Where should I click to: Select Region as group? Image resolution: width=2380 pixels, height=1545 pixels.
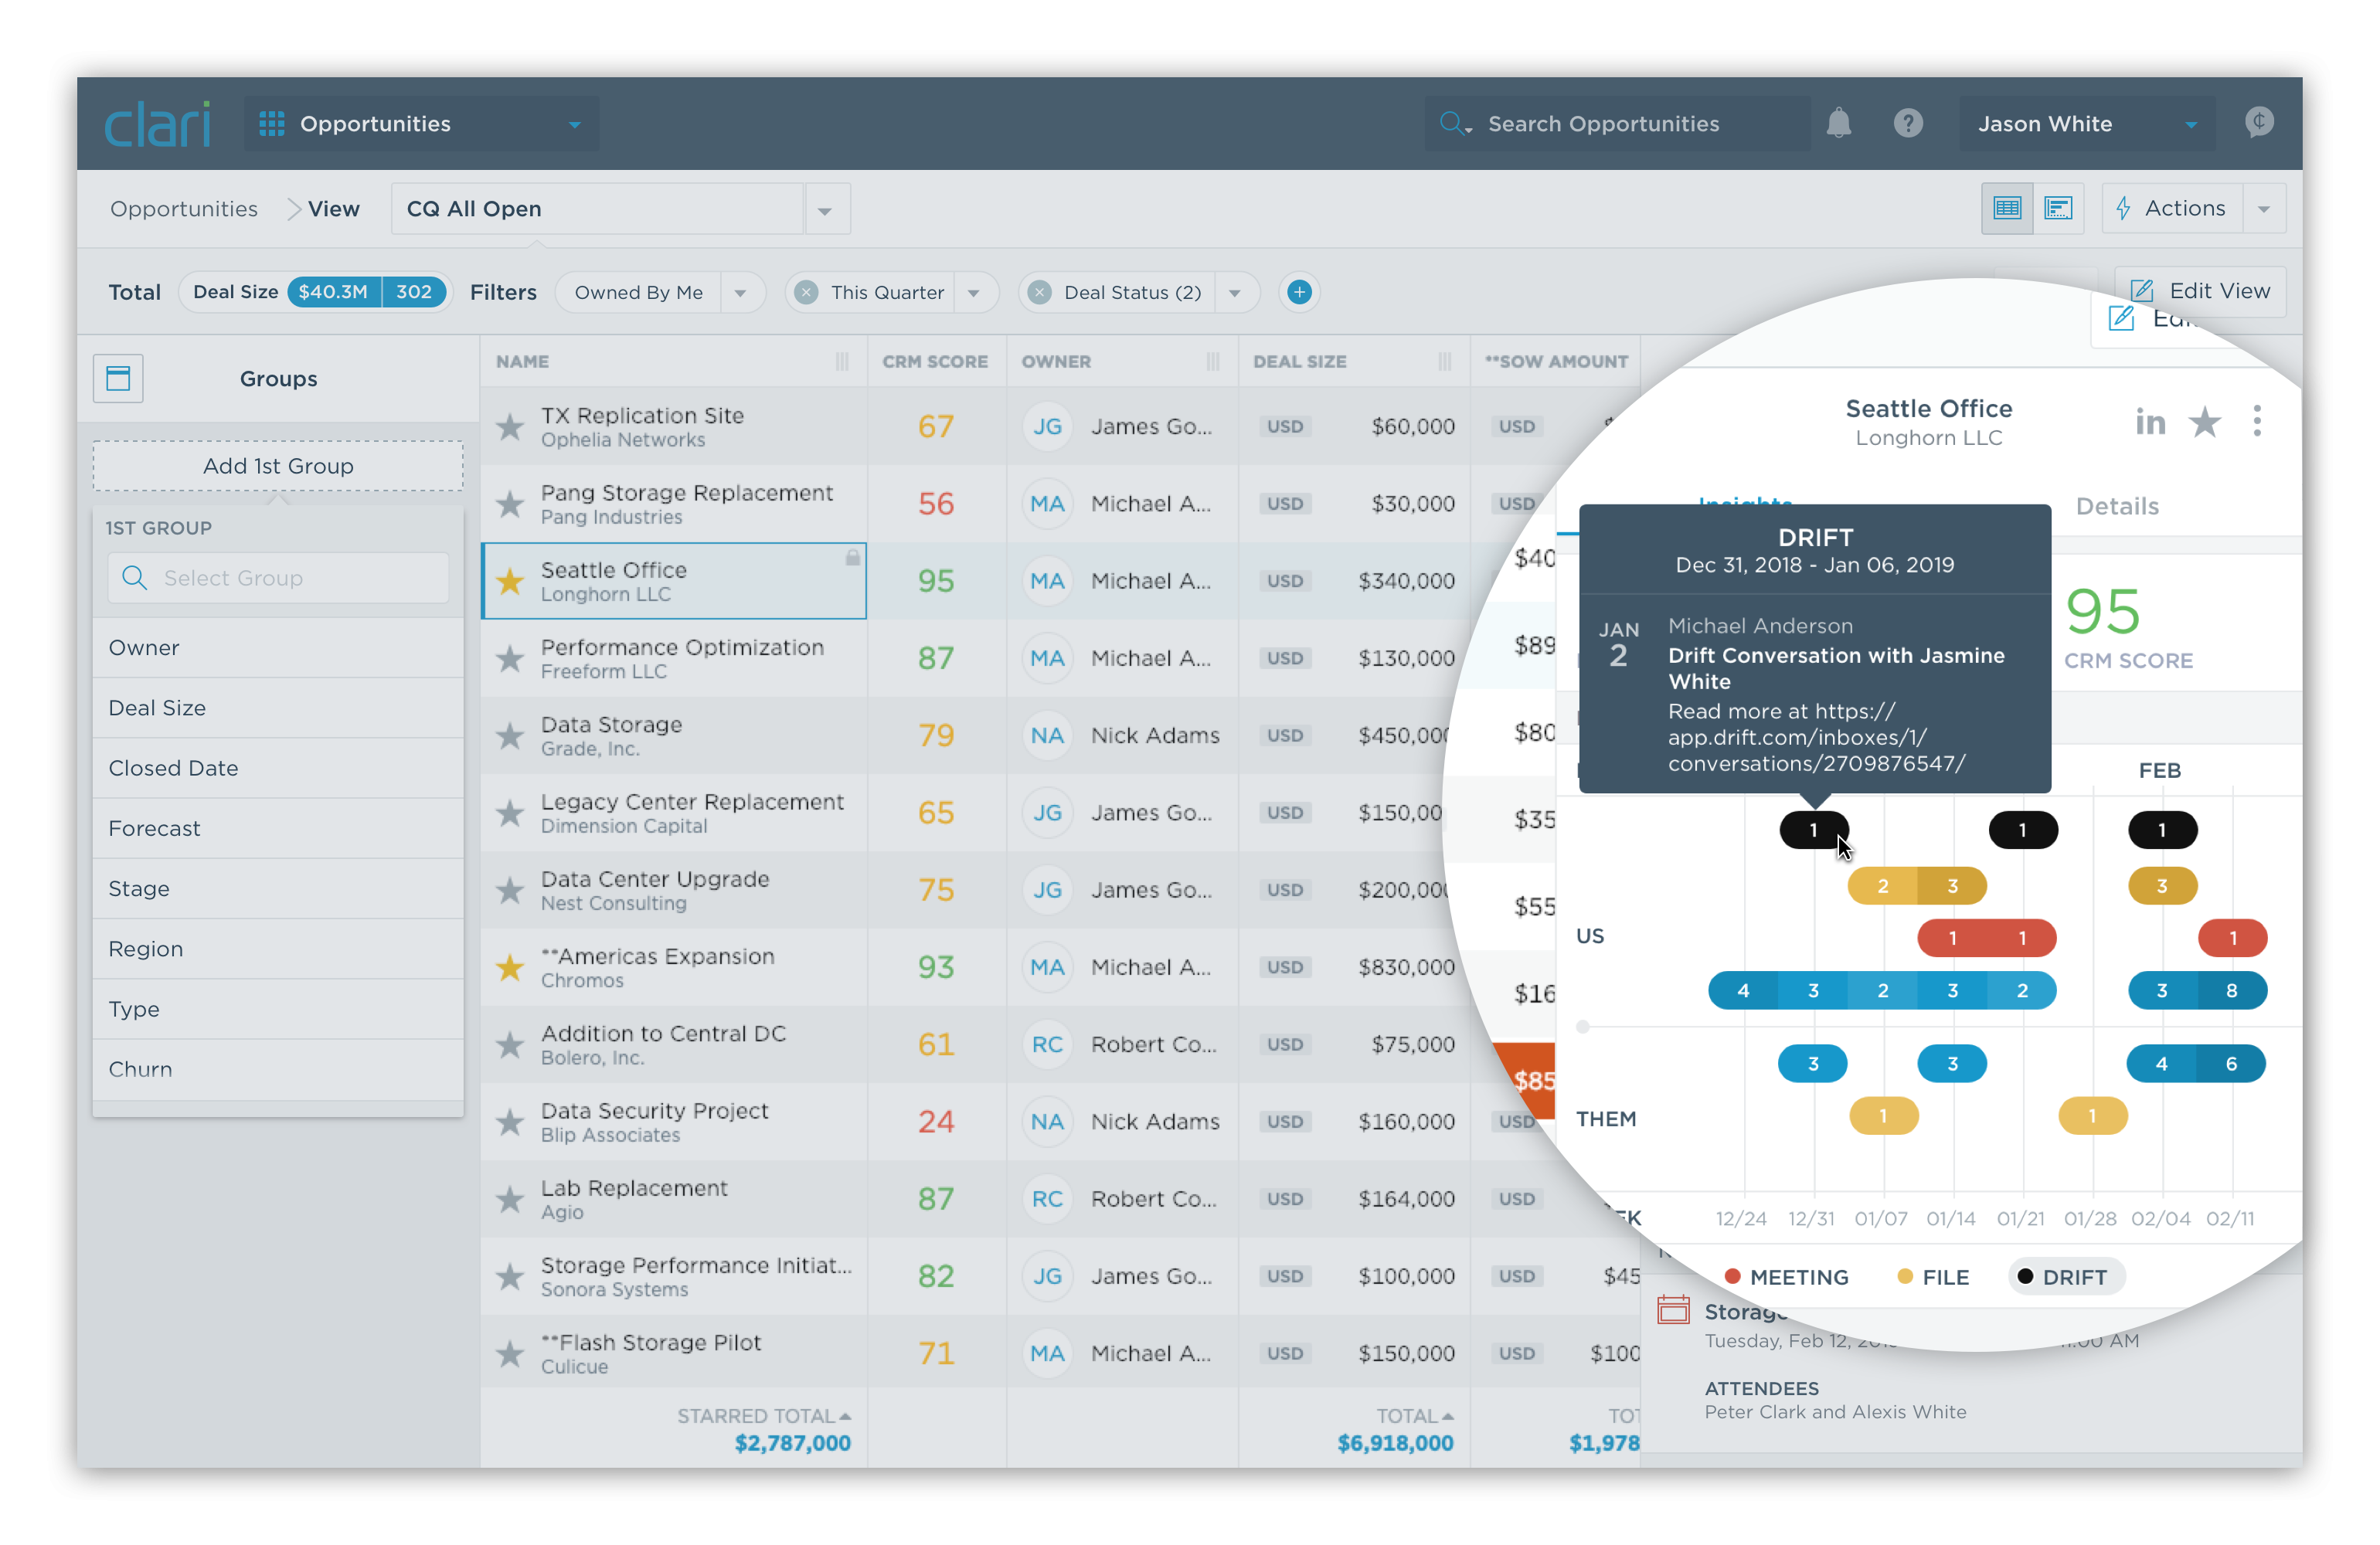tap(278, 949)
